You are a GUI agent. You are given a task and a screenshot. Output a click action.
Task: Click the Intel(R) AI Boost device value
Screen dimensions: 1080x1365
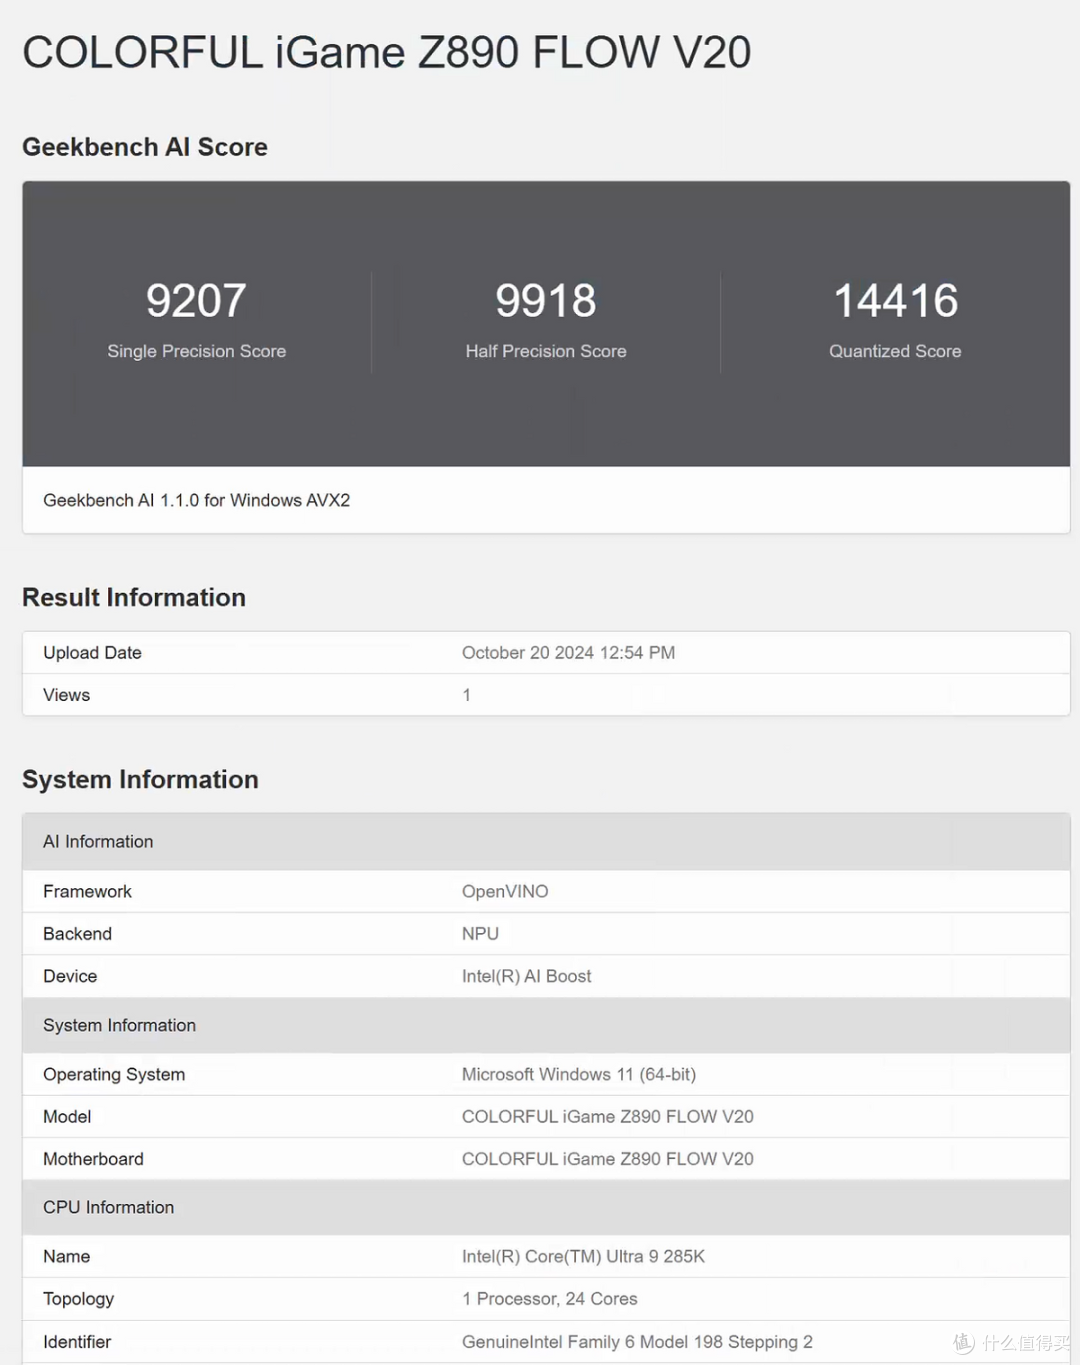526,976
